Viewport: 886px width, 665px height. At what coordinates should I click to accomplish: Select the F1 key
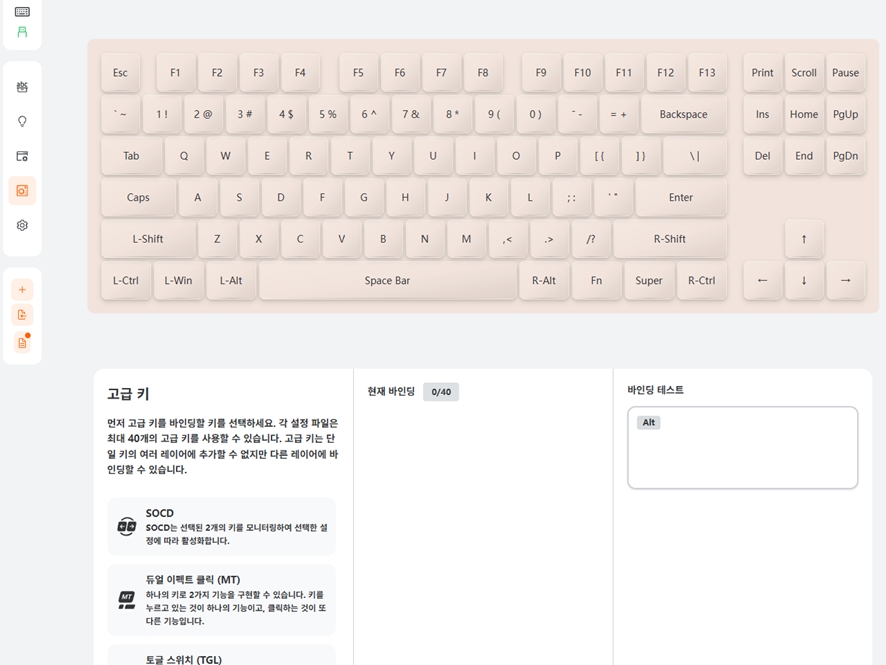click(x=175, y=72)
